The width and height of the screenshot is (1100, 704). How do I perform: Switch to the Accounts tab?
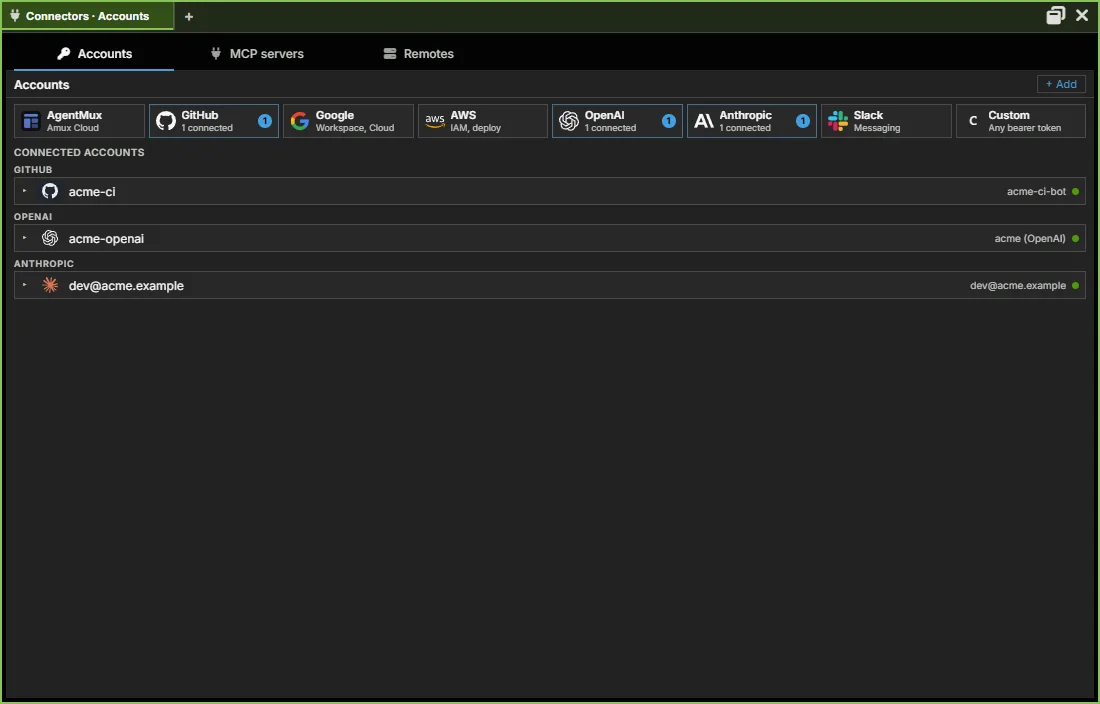94,53
